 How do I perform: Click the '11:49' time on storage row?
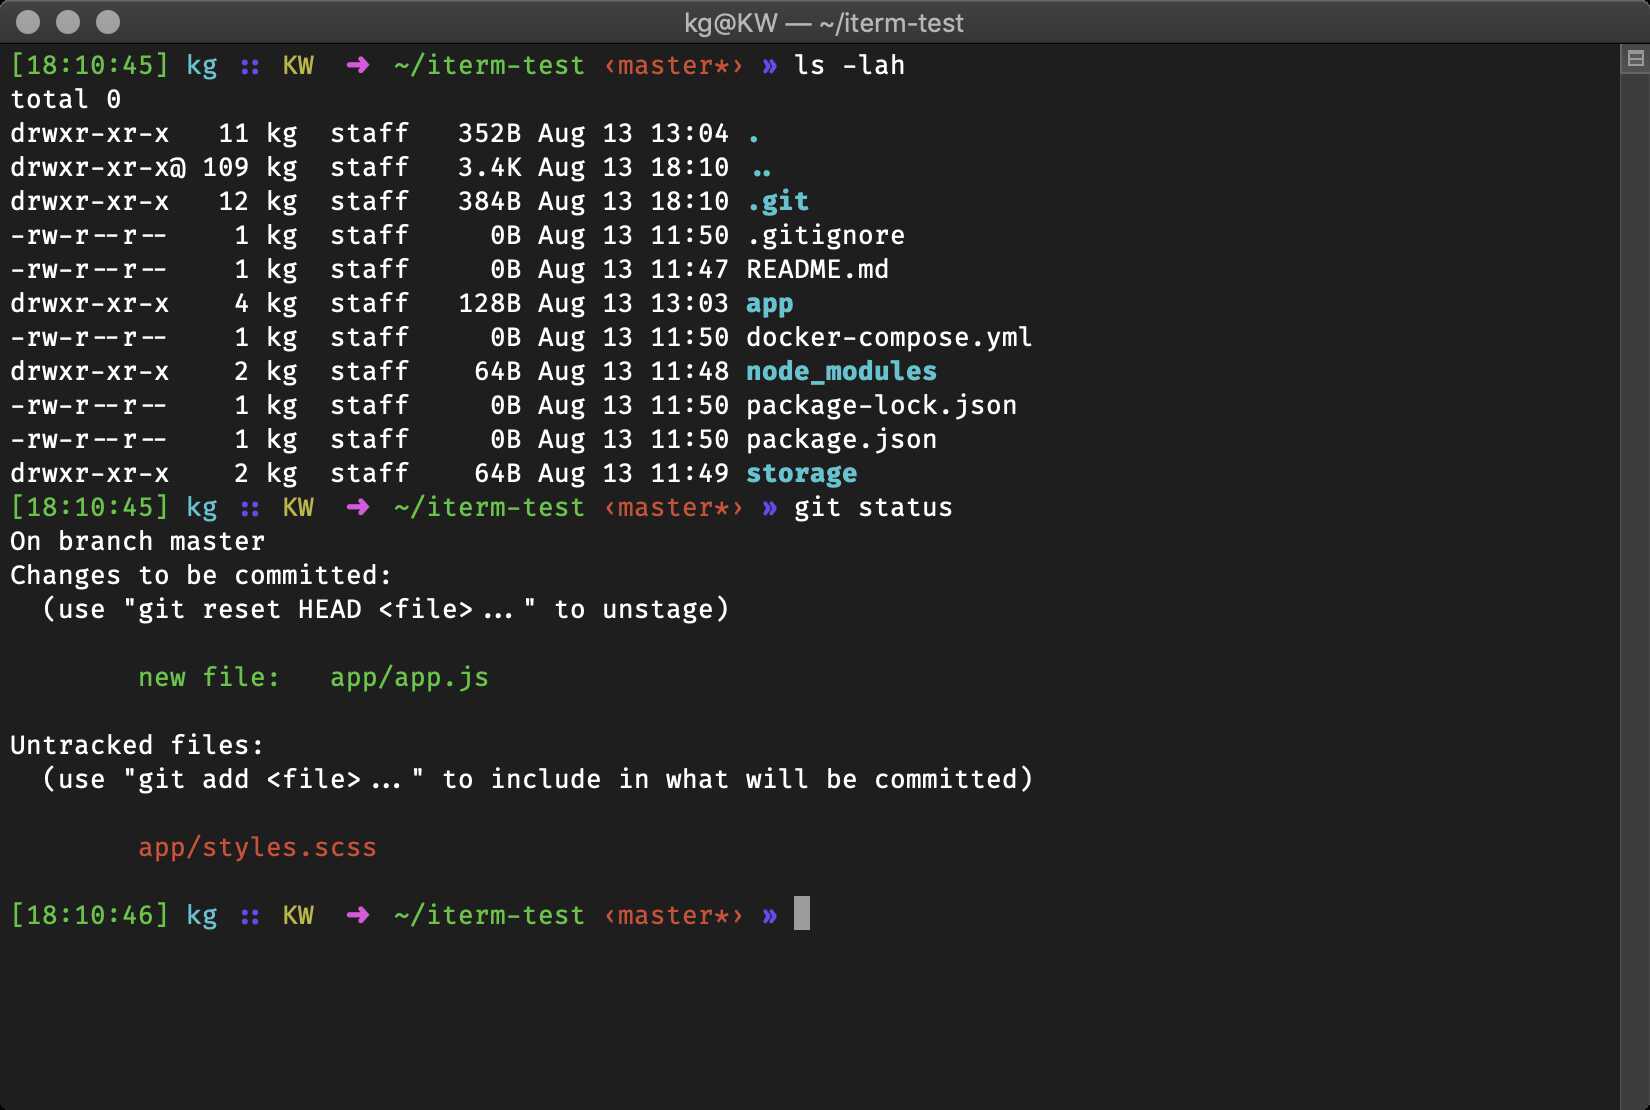click(690, 473)
